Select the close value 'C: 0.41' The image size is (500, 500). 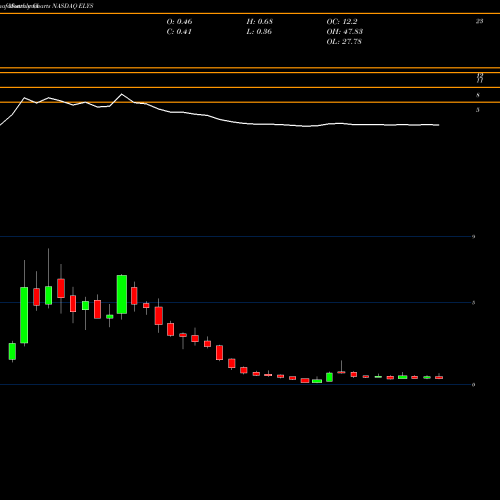click(x=179, y=32)
